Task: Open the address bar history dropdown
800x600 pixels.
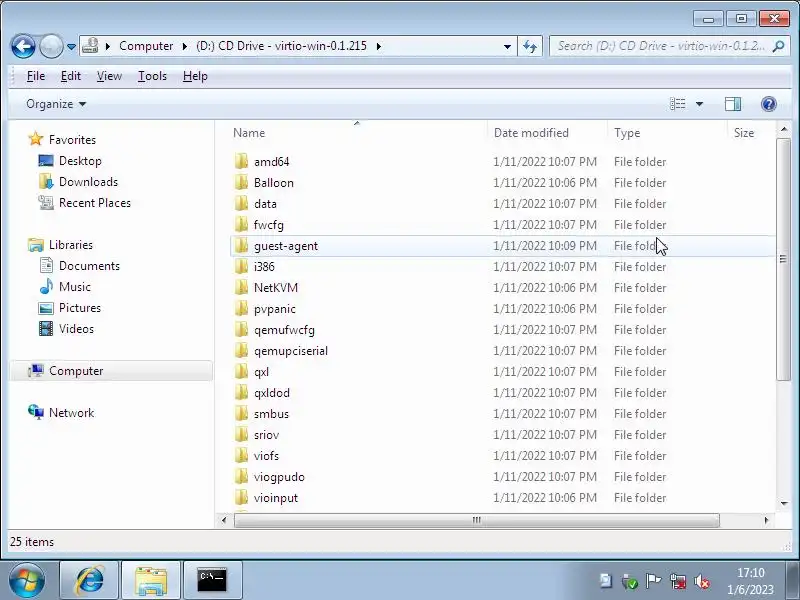Action: [507, 46]
